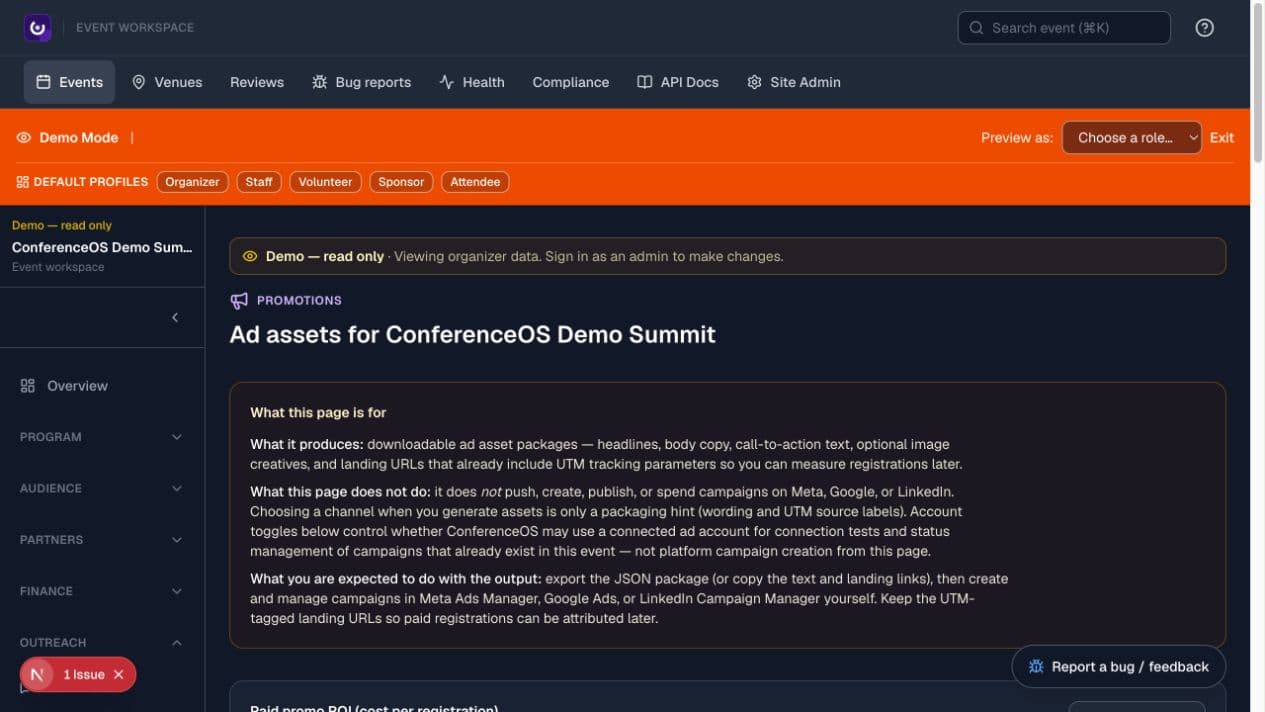Click the pulse icon beside Health
The image size is (1265, 712).
(x=446, y=82)
